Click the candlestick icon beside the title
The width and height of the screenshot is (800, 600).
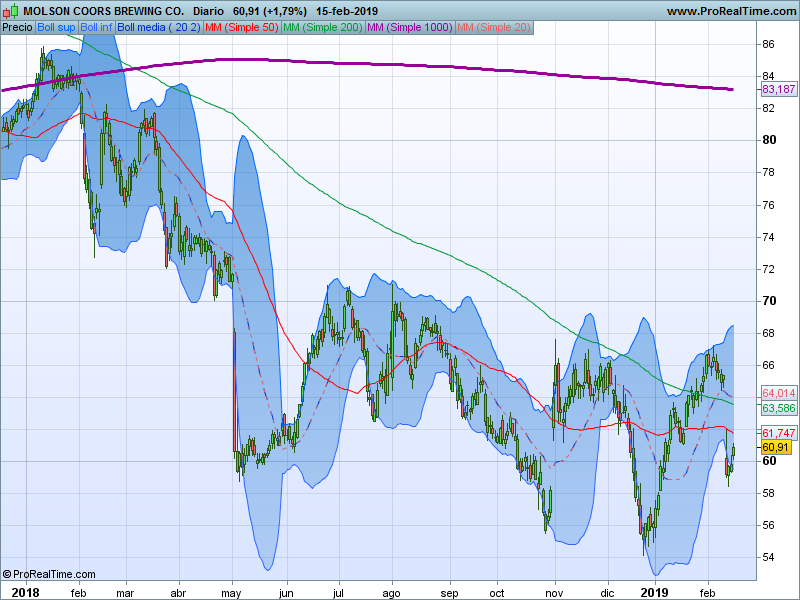[10, 11]
